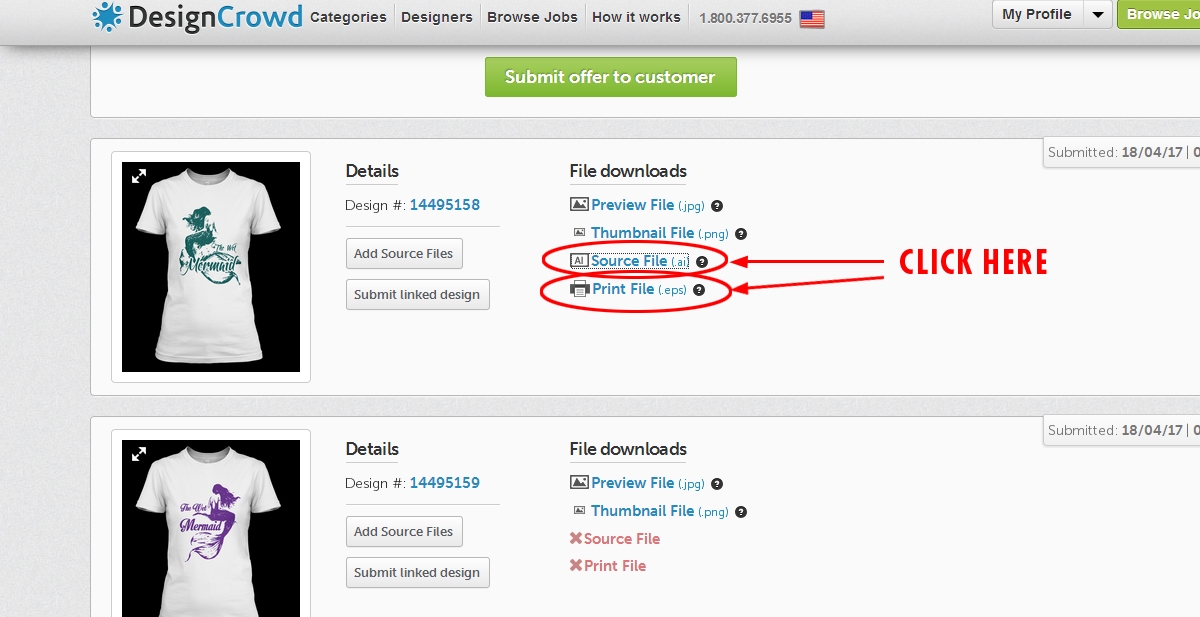Click the phone number 1.800.377.6955
The height and width of the screenshot is (617, 1200).
pyautogui.click(x=746, y=18)
